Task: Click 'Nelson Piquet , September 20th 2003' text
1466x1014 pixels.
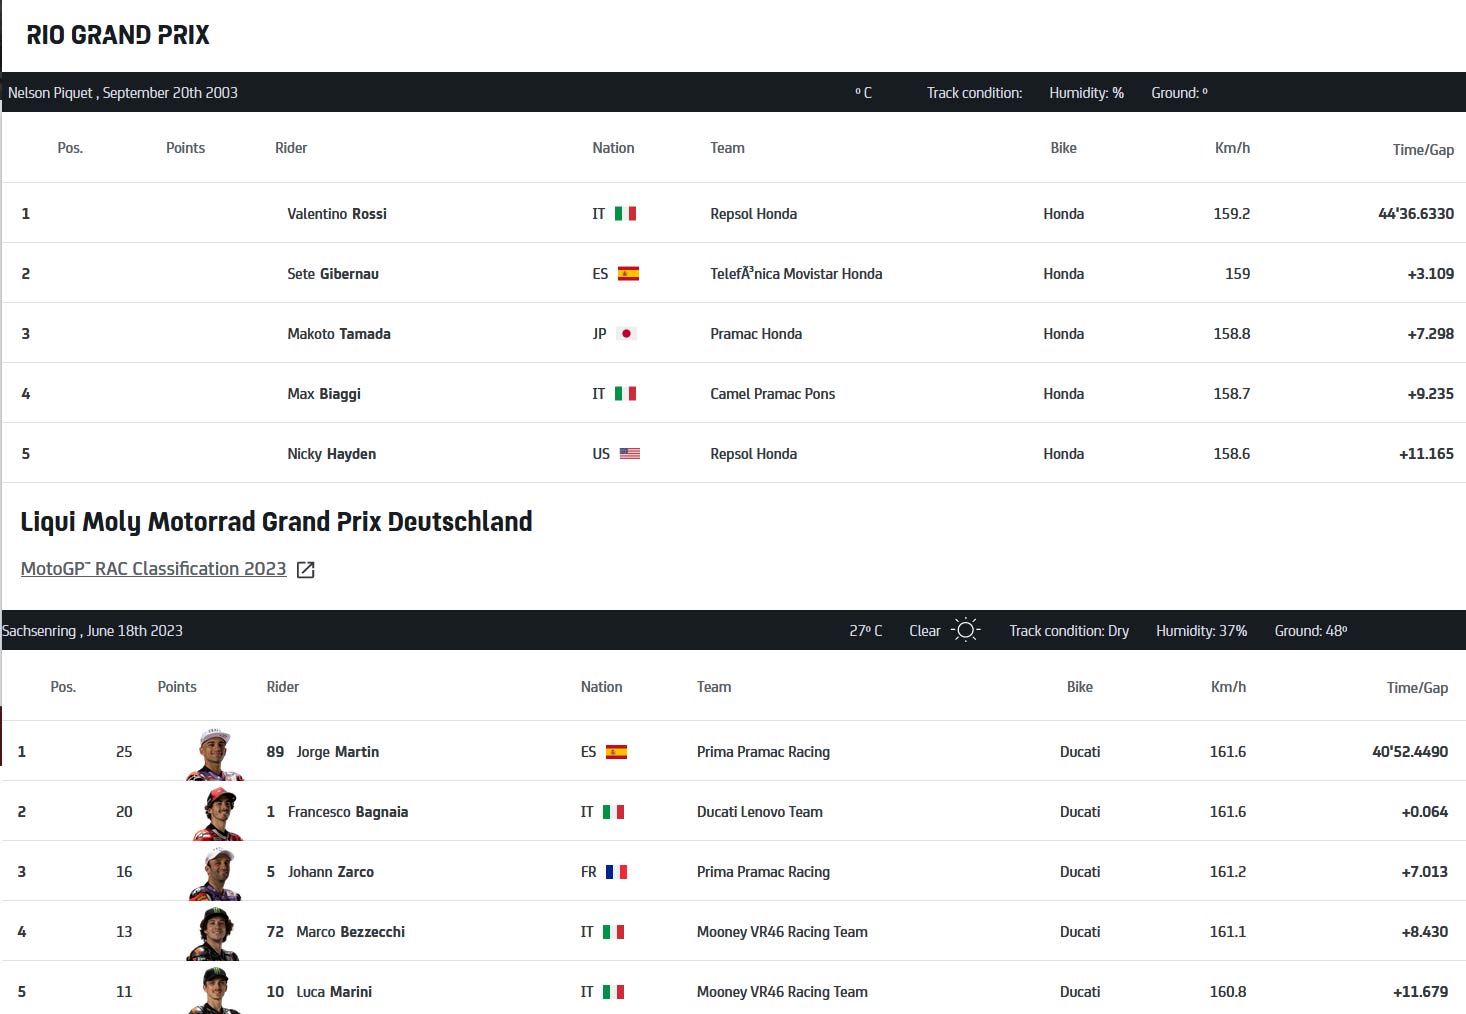Action: (123, 93)
